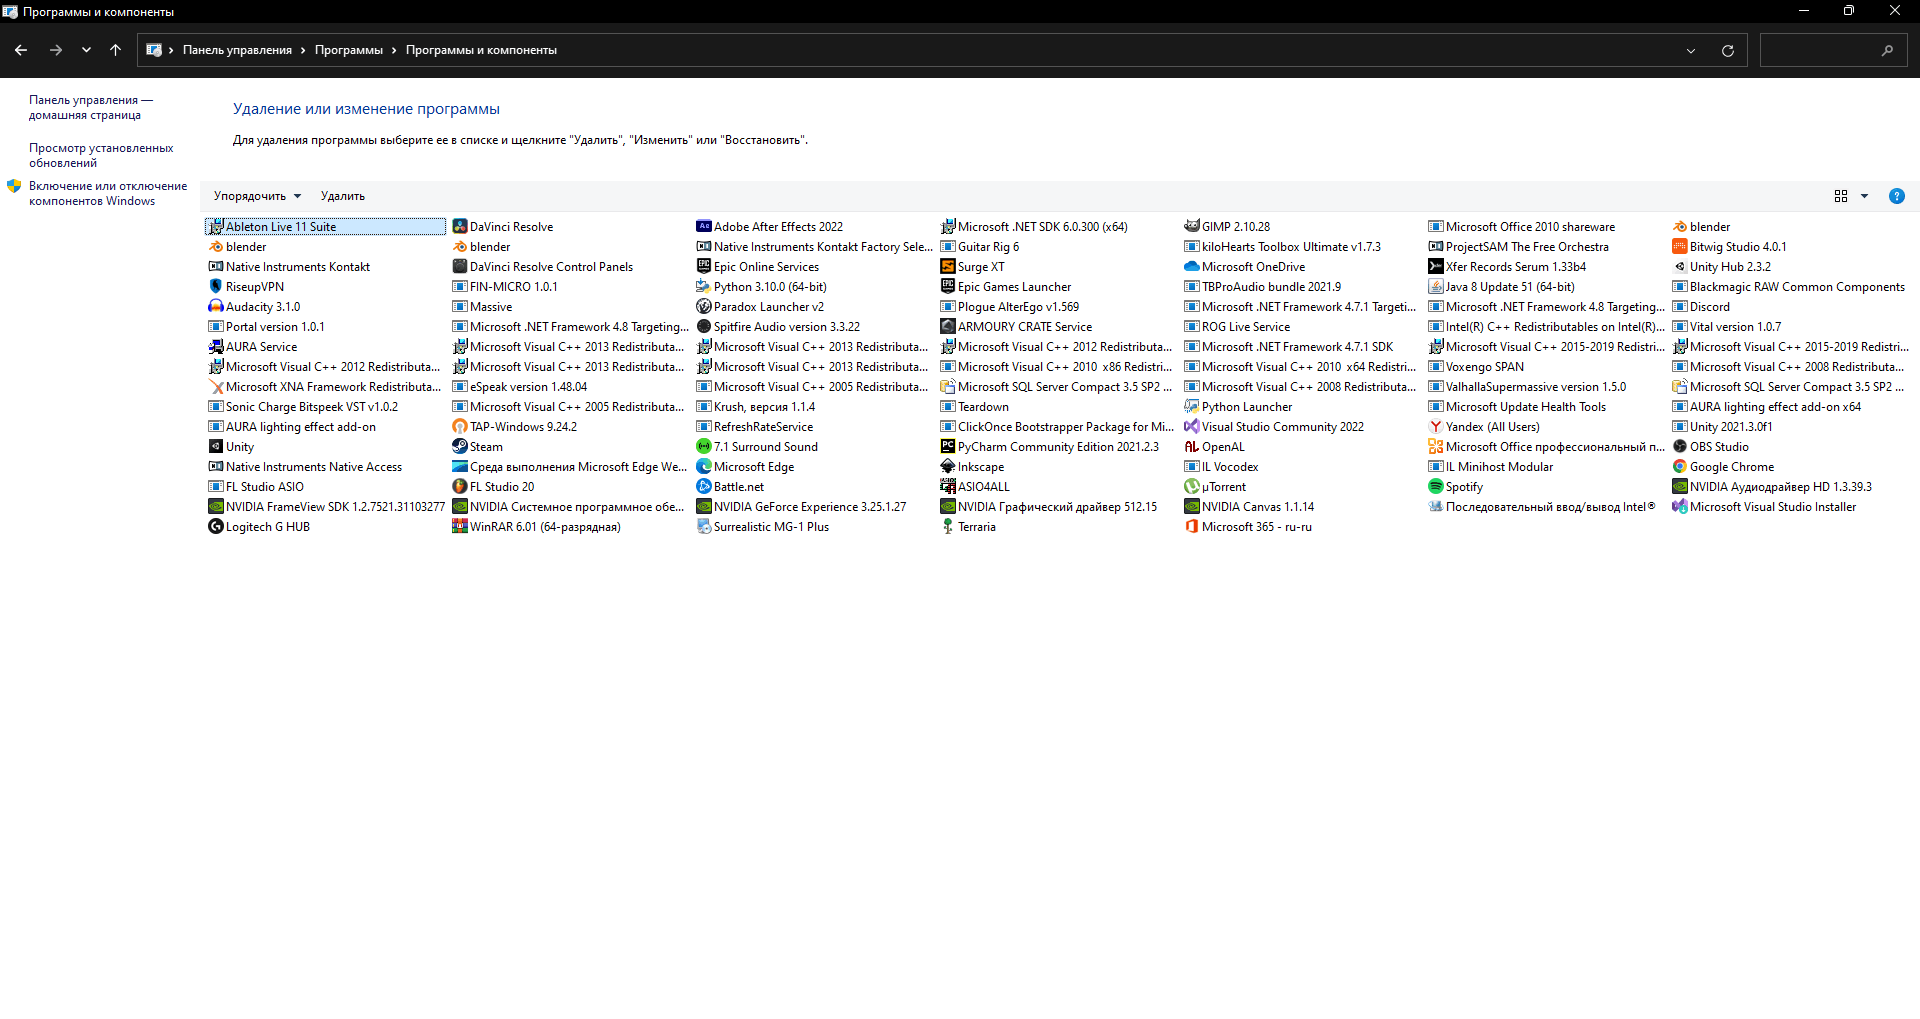Click the GIMP 2.10.28 icon
The image size is (1920, 1019).
coord(1192,227)
